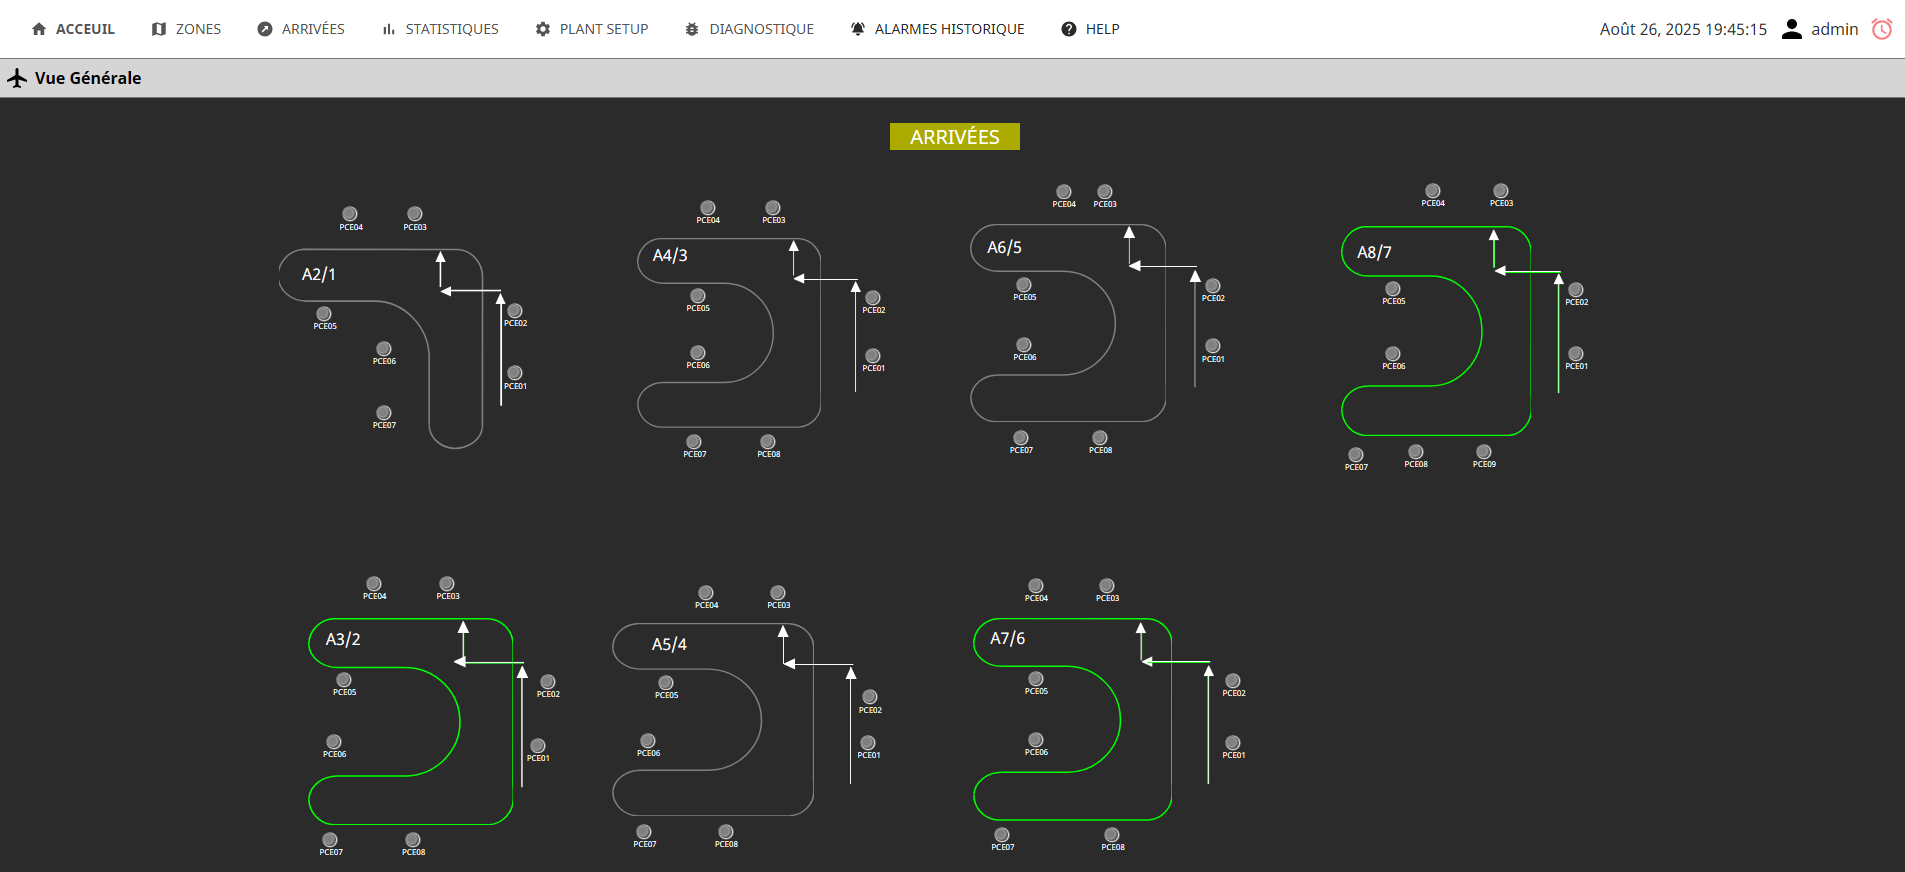
Task: Open the STATISTIQUES menu
Action: (x=440, y=29)
